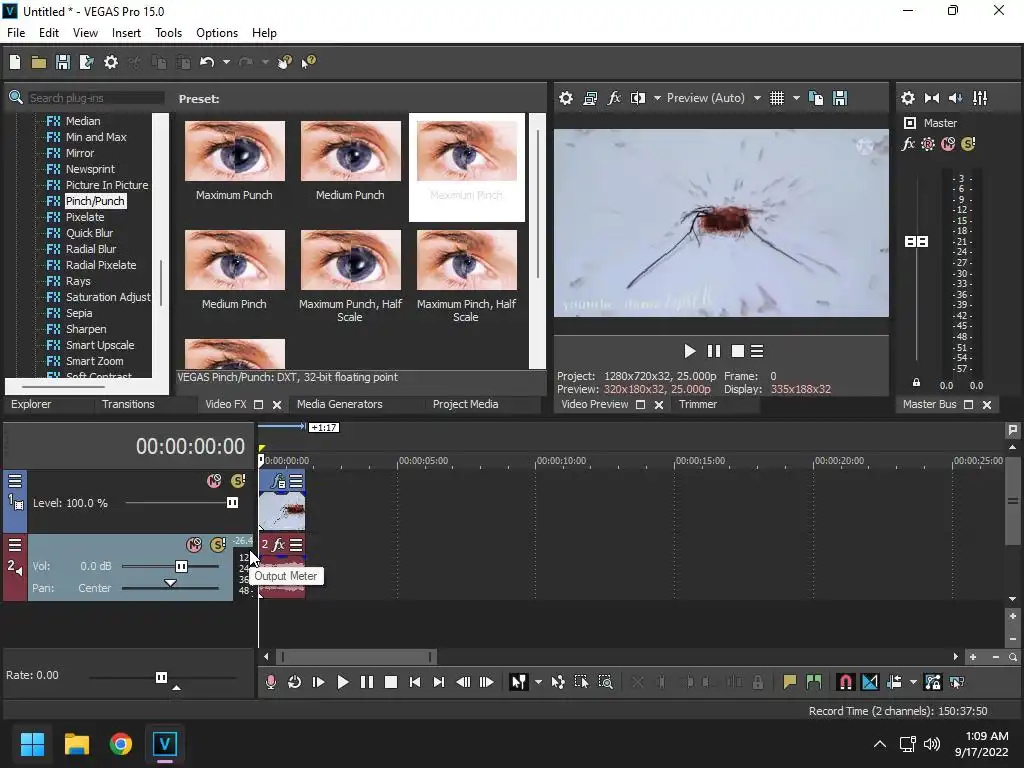1024x768 pixels.
Task: Click the Insert Region icon in the bottom toolbar
Action: 814,682
